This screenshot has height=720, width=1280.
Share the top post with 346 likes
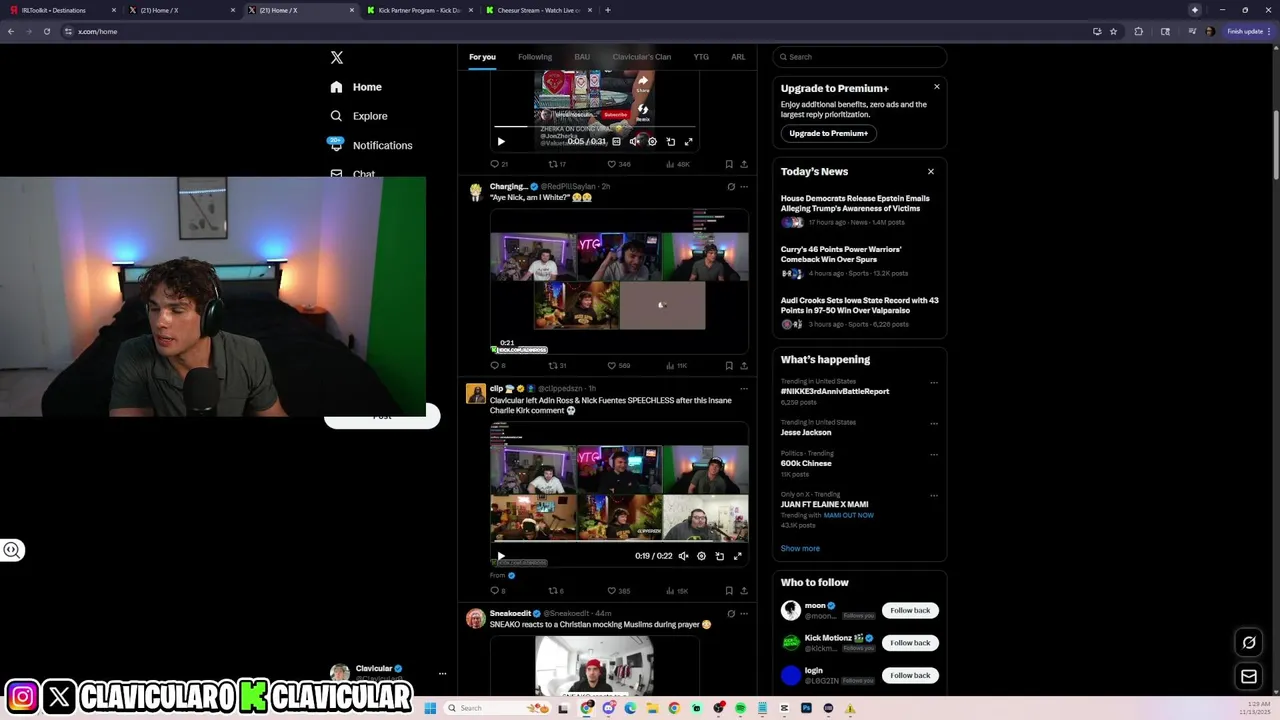tap(743, 164)
